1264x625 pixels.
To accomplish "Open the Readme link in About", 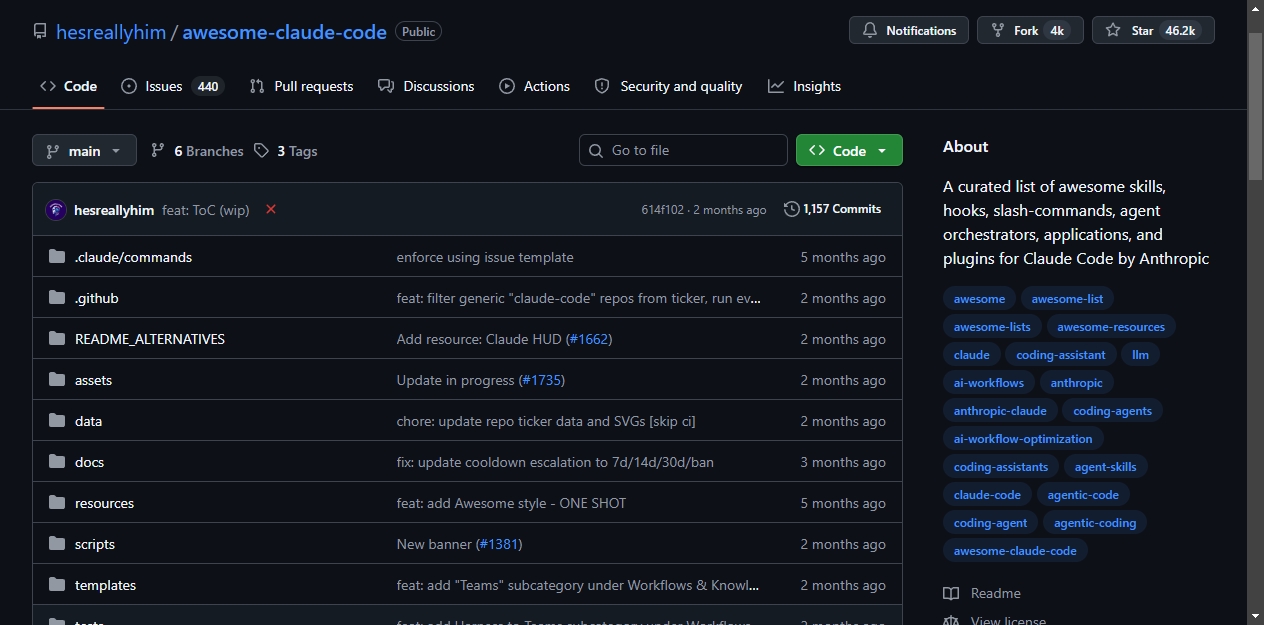I will [x=982, y=593].
